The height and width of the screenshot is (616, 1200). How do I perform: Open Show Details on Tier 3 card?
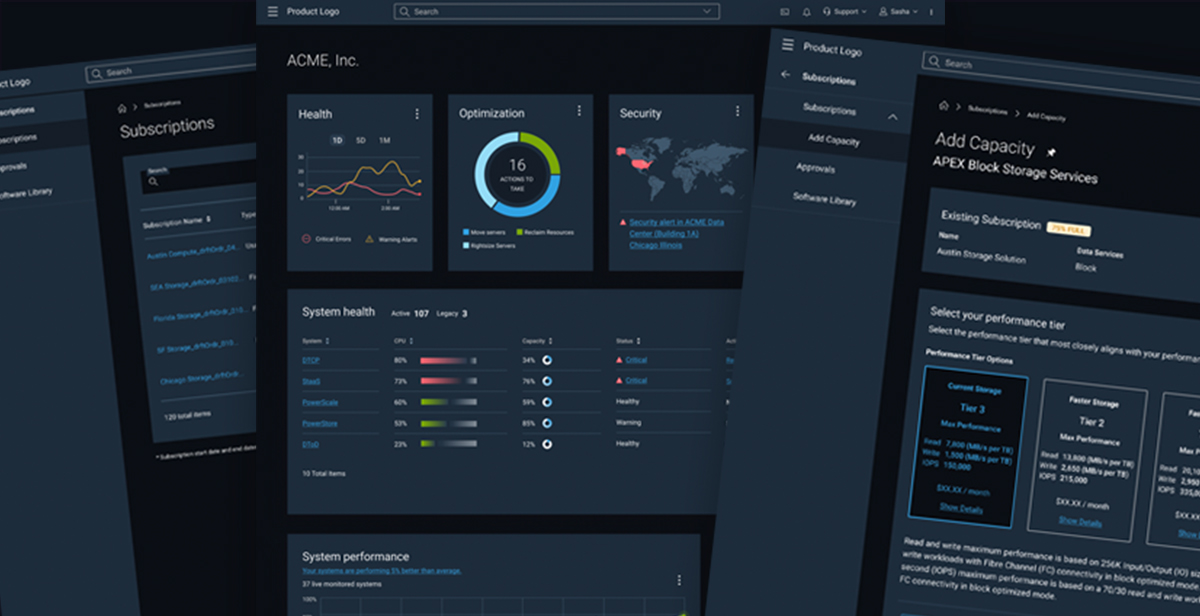(961, 509)
